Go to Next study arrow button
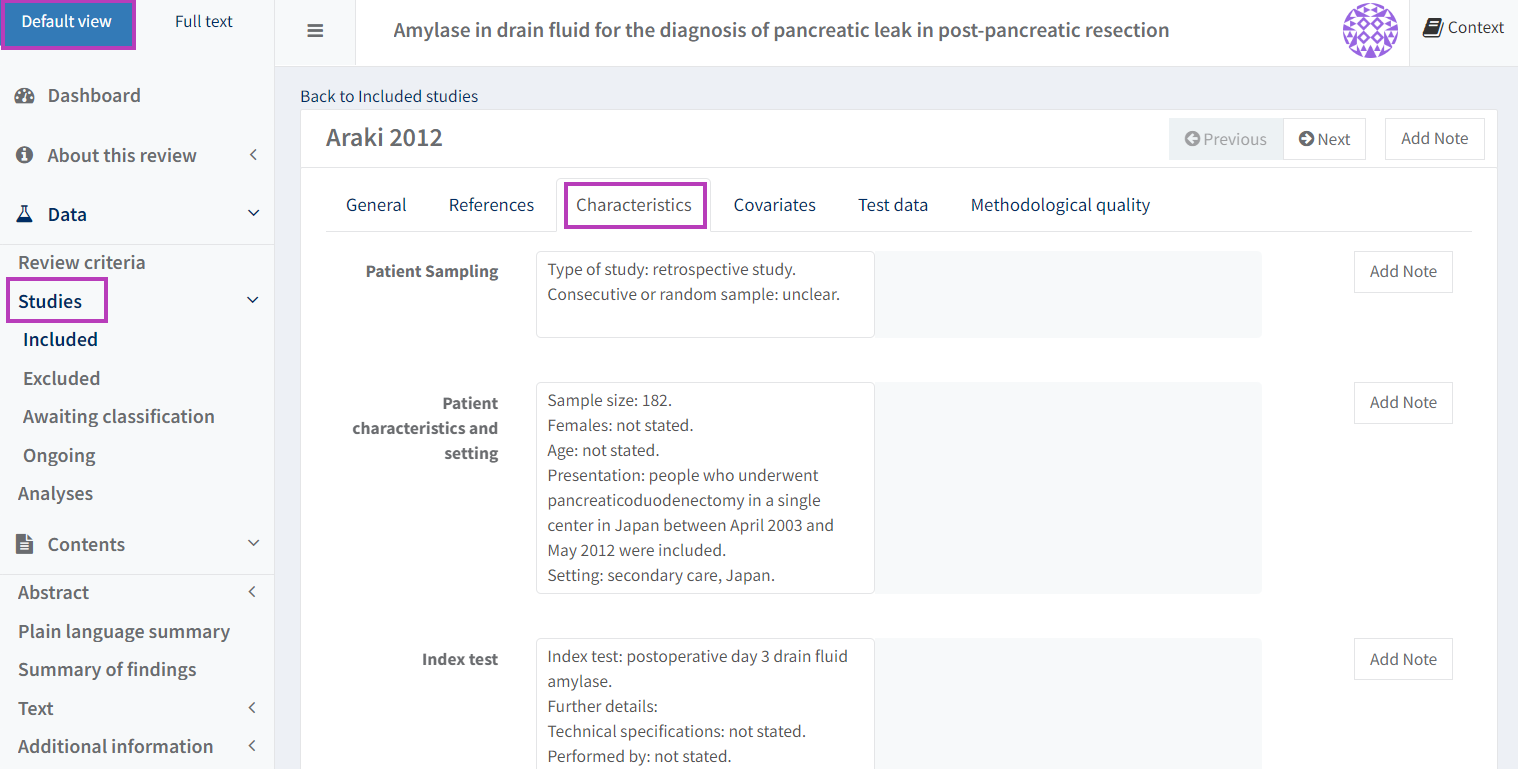The image size is (1518, 769). tap(1324, 139)
